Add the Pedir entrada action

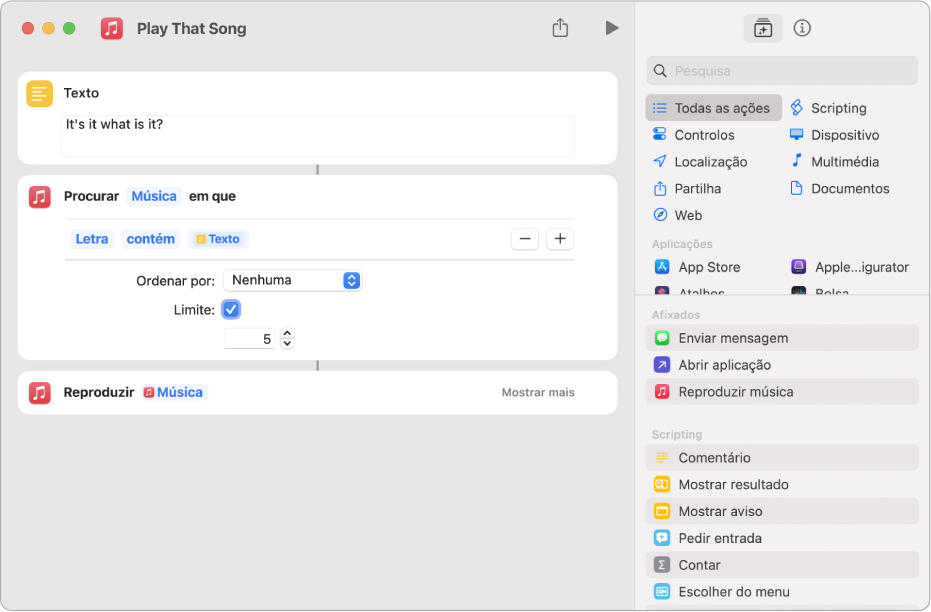(782, 538)
